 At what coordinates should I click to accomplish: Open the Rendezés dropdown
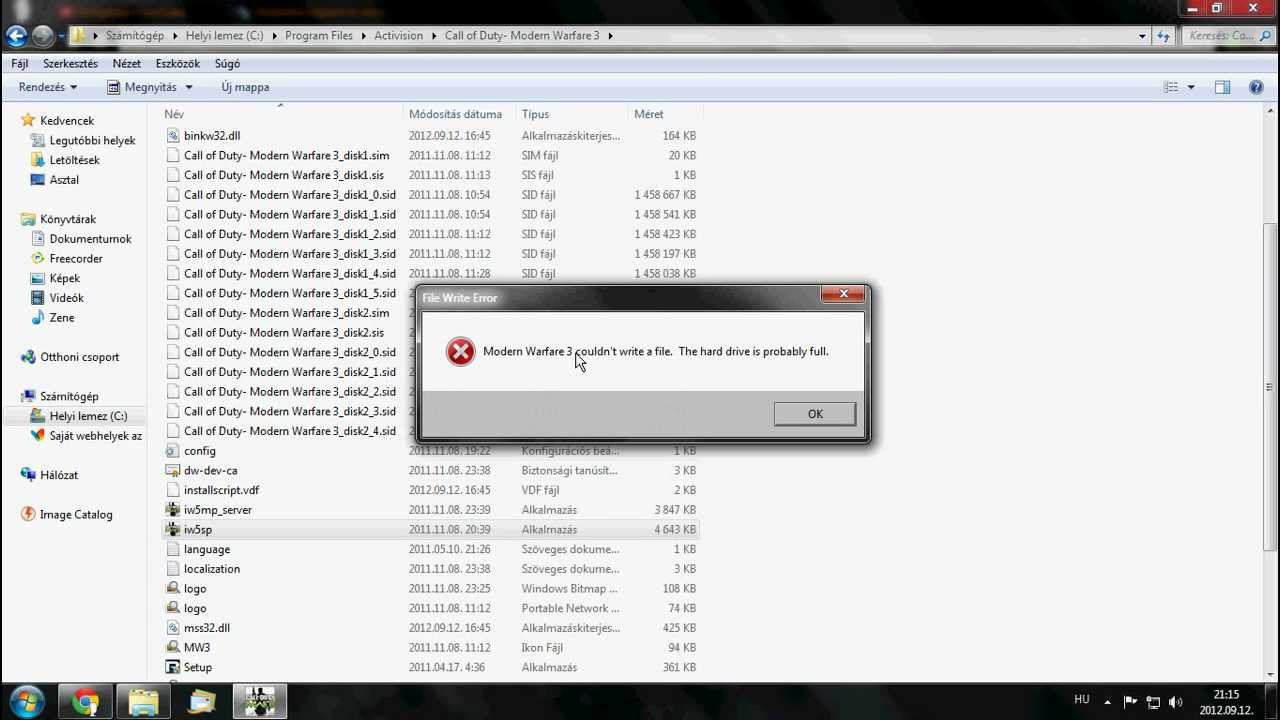(47, 87)
